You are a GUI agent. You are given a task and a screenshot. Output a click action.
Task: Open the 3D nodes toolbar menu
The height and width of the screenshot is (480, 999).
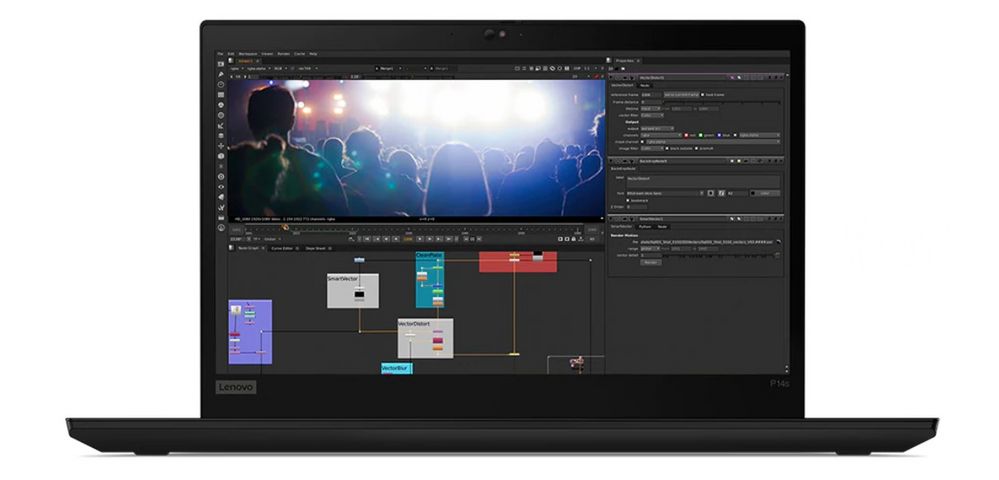221,156
